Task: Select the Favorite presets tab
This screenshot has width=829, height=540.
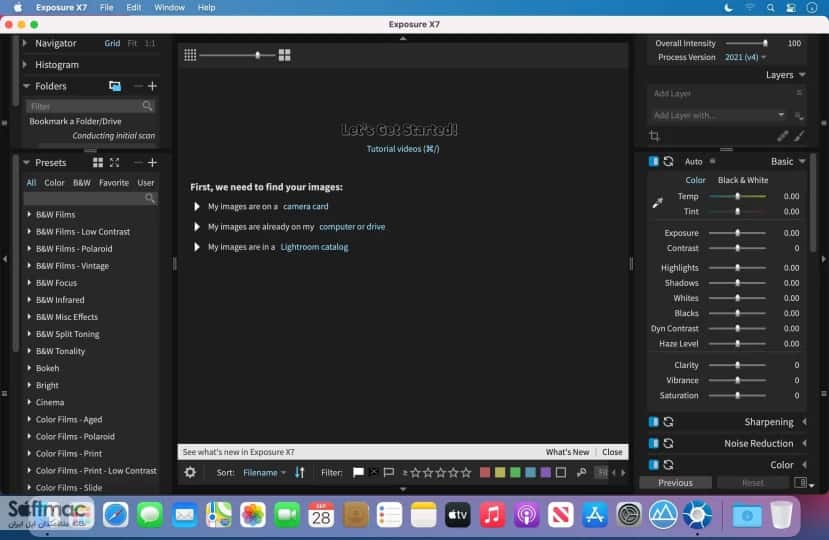Action: point(114,182)
